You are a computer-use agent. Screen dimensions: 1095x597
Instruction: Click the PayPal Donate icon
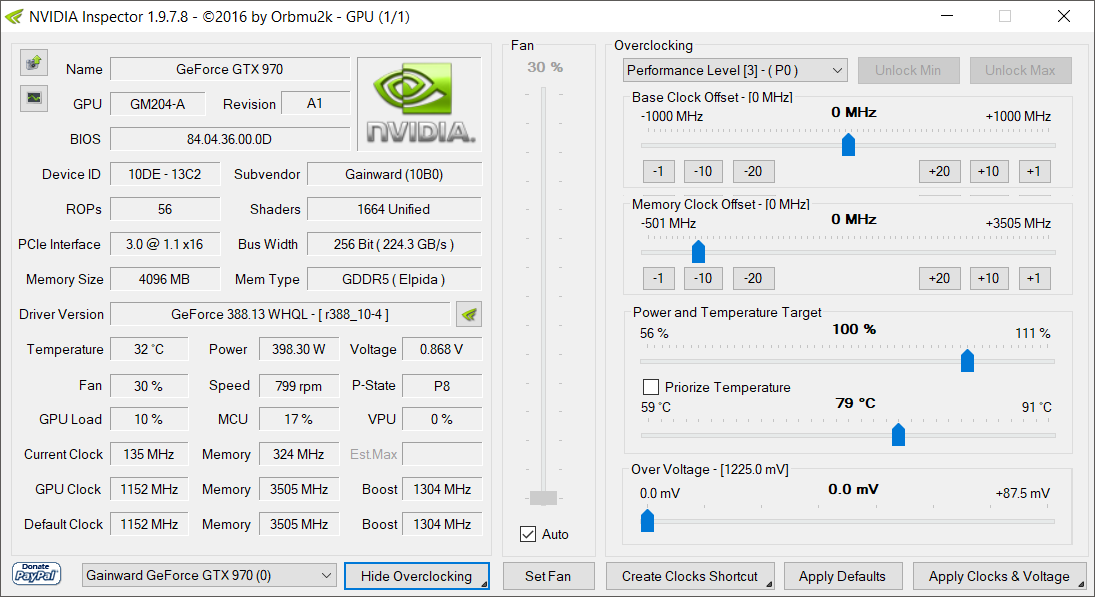click(x=36, y=574)
